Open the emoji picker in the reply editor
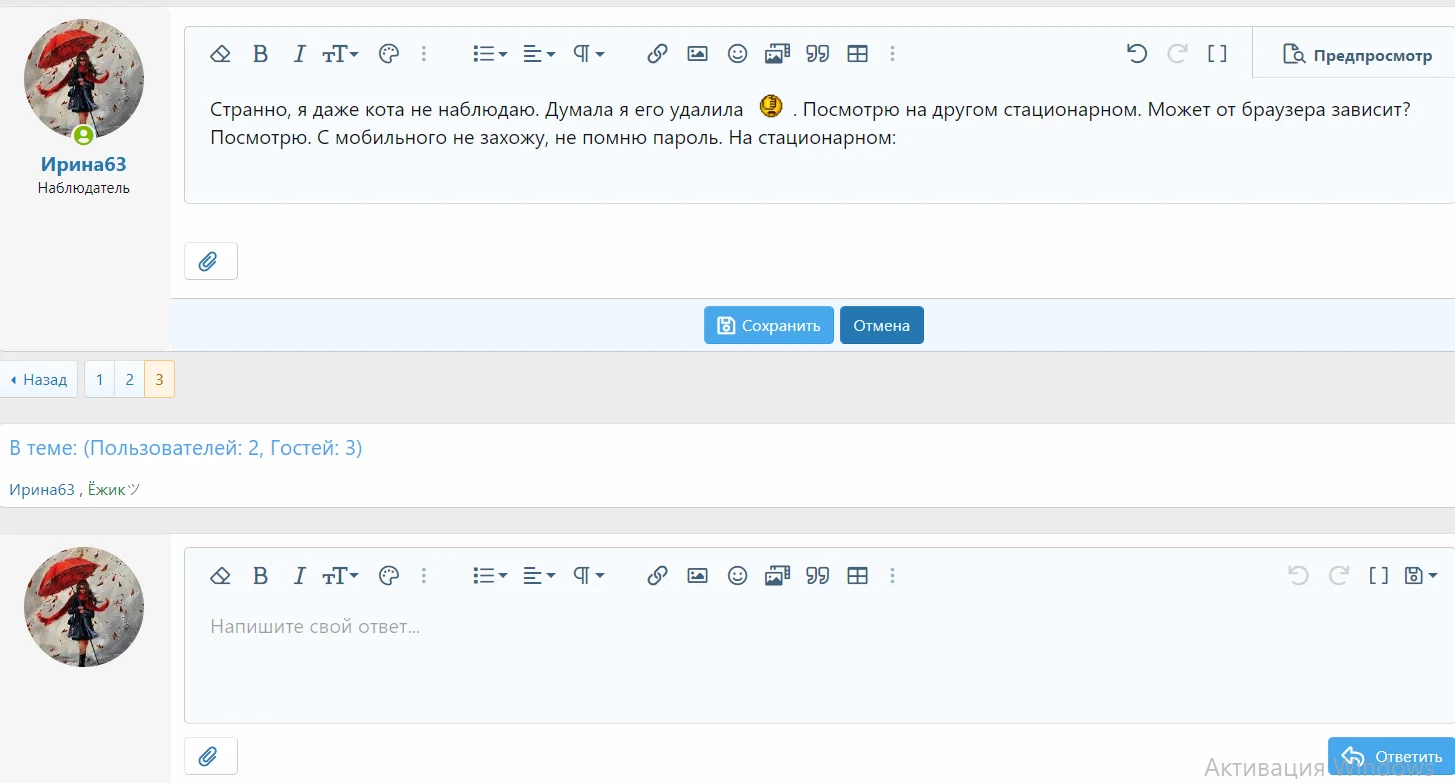The height and width of the screenshot is (783, 1455). point(738,576)
